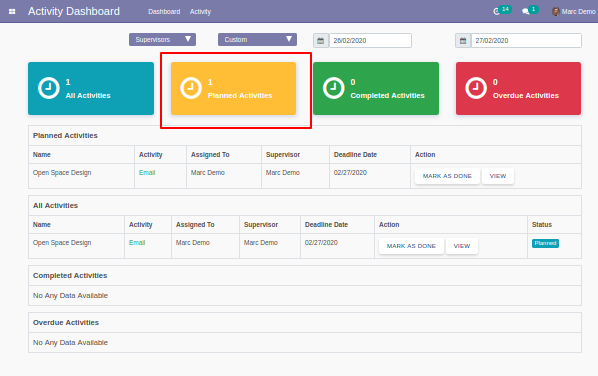
Task: Click the Planned Activities section heading
Action: point(65,135)
